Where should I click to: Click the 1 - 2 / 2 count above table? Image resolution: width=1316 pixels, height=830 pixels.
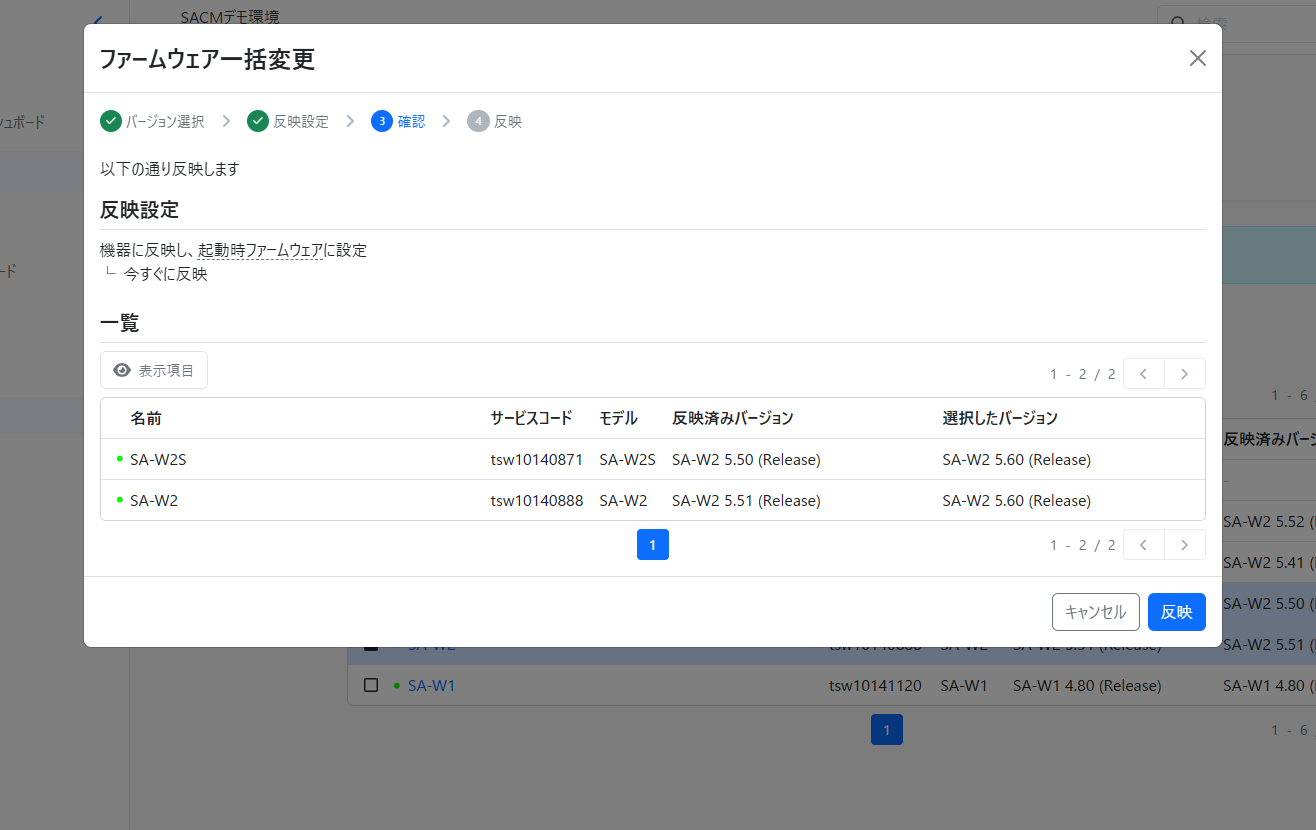[1083, 374]
